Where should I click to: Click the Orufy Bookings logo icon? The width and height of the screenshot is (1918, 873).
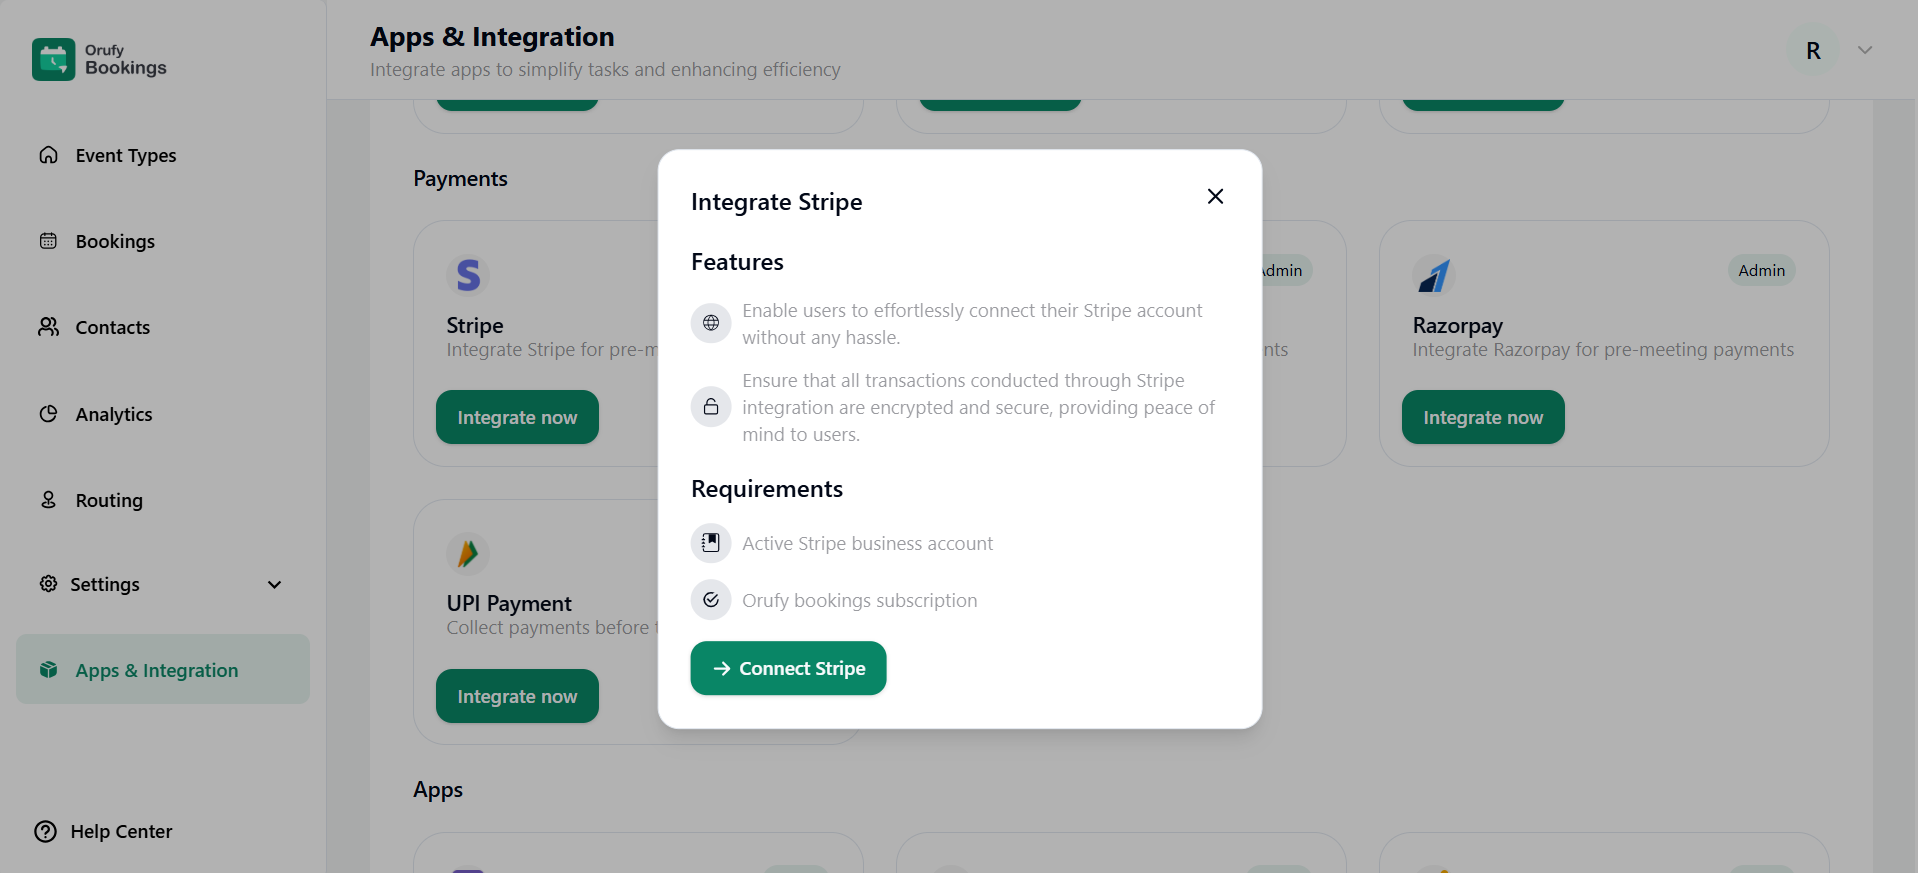53,59
